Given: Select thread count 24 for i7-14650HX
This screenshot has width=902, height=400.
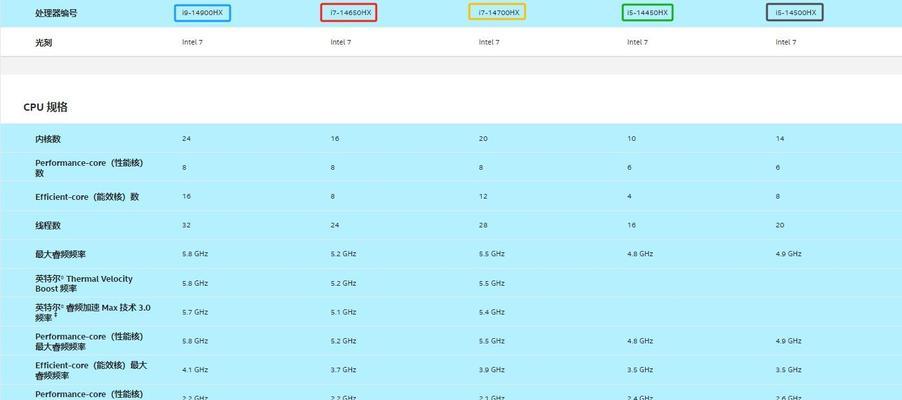Looking at the screenshot, I should [335, 225].
